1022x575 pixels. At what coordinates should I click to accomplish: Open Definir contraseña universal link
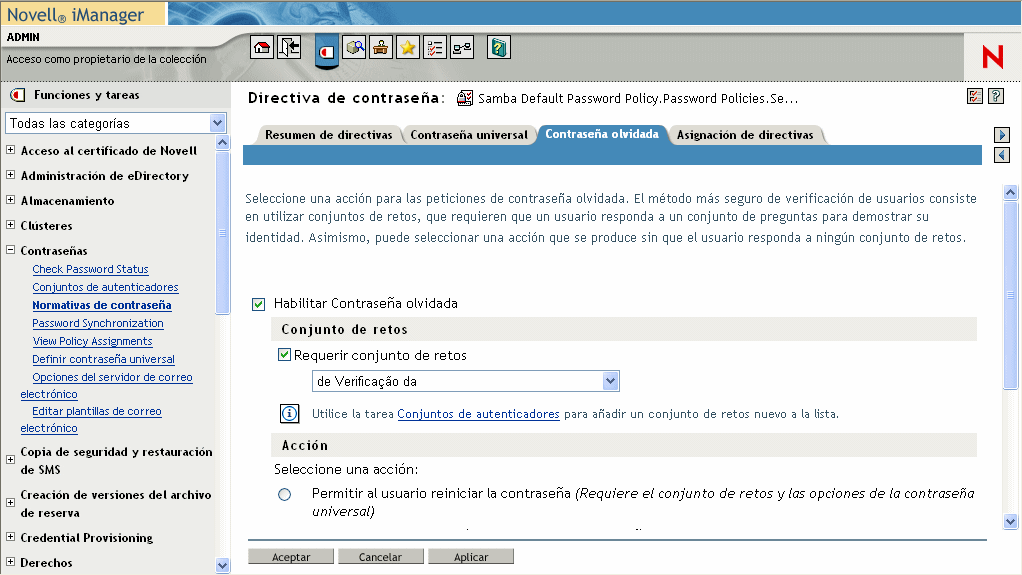pyautogui.click(x=104, y=359)
